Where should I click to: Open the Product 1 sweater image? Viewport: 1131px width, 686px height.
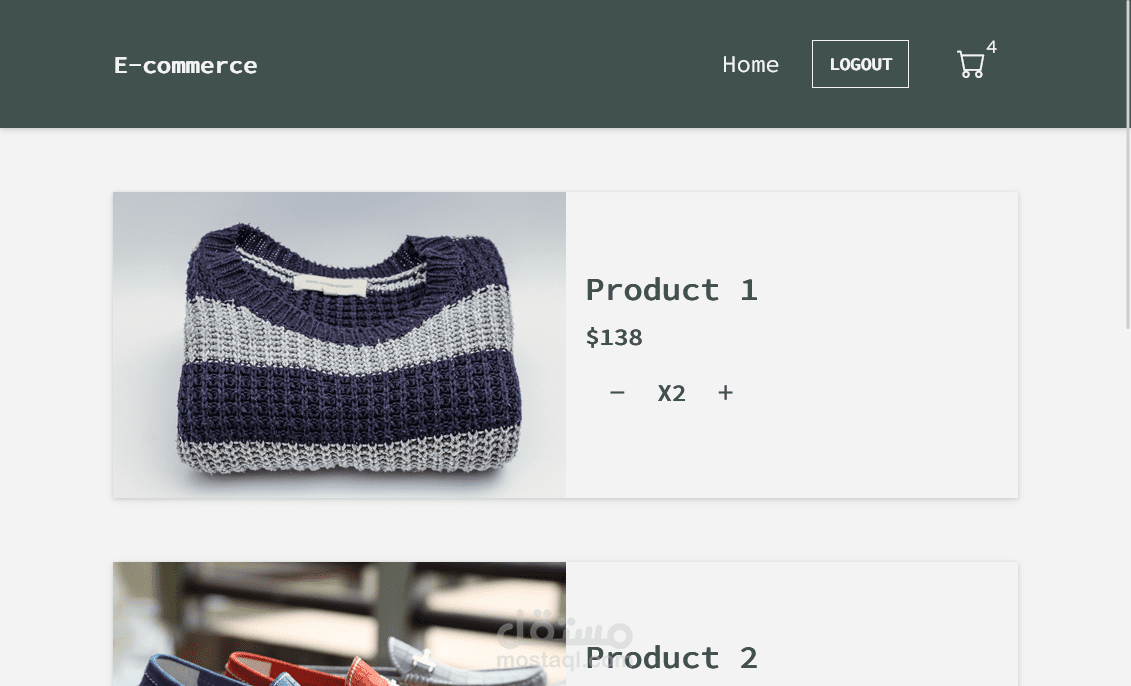click(339, 345)
